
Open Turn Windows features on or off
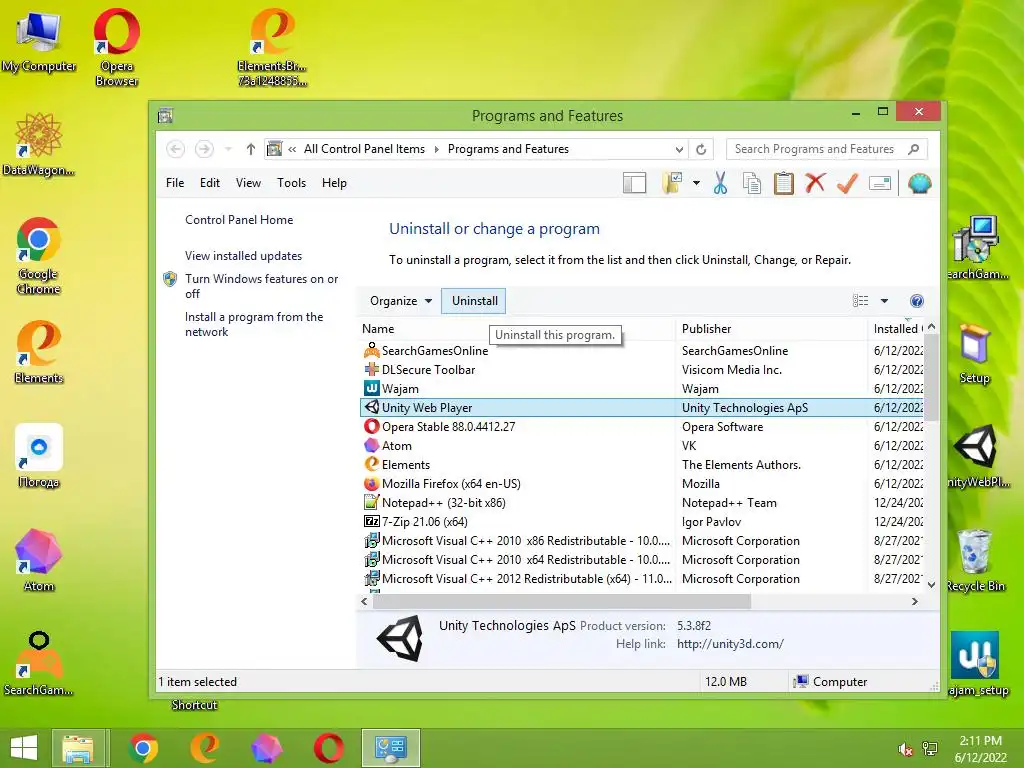coord(261,286)
